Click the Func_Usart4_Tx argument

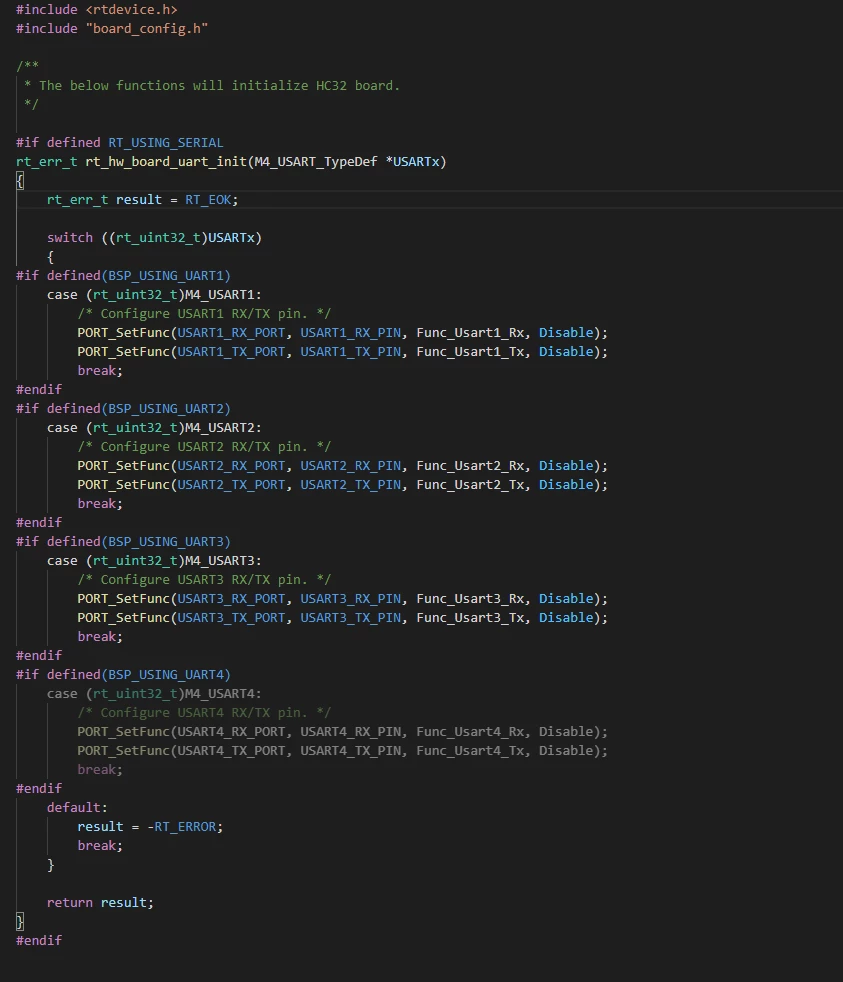point(470,751)
